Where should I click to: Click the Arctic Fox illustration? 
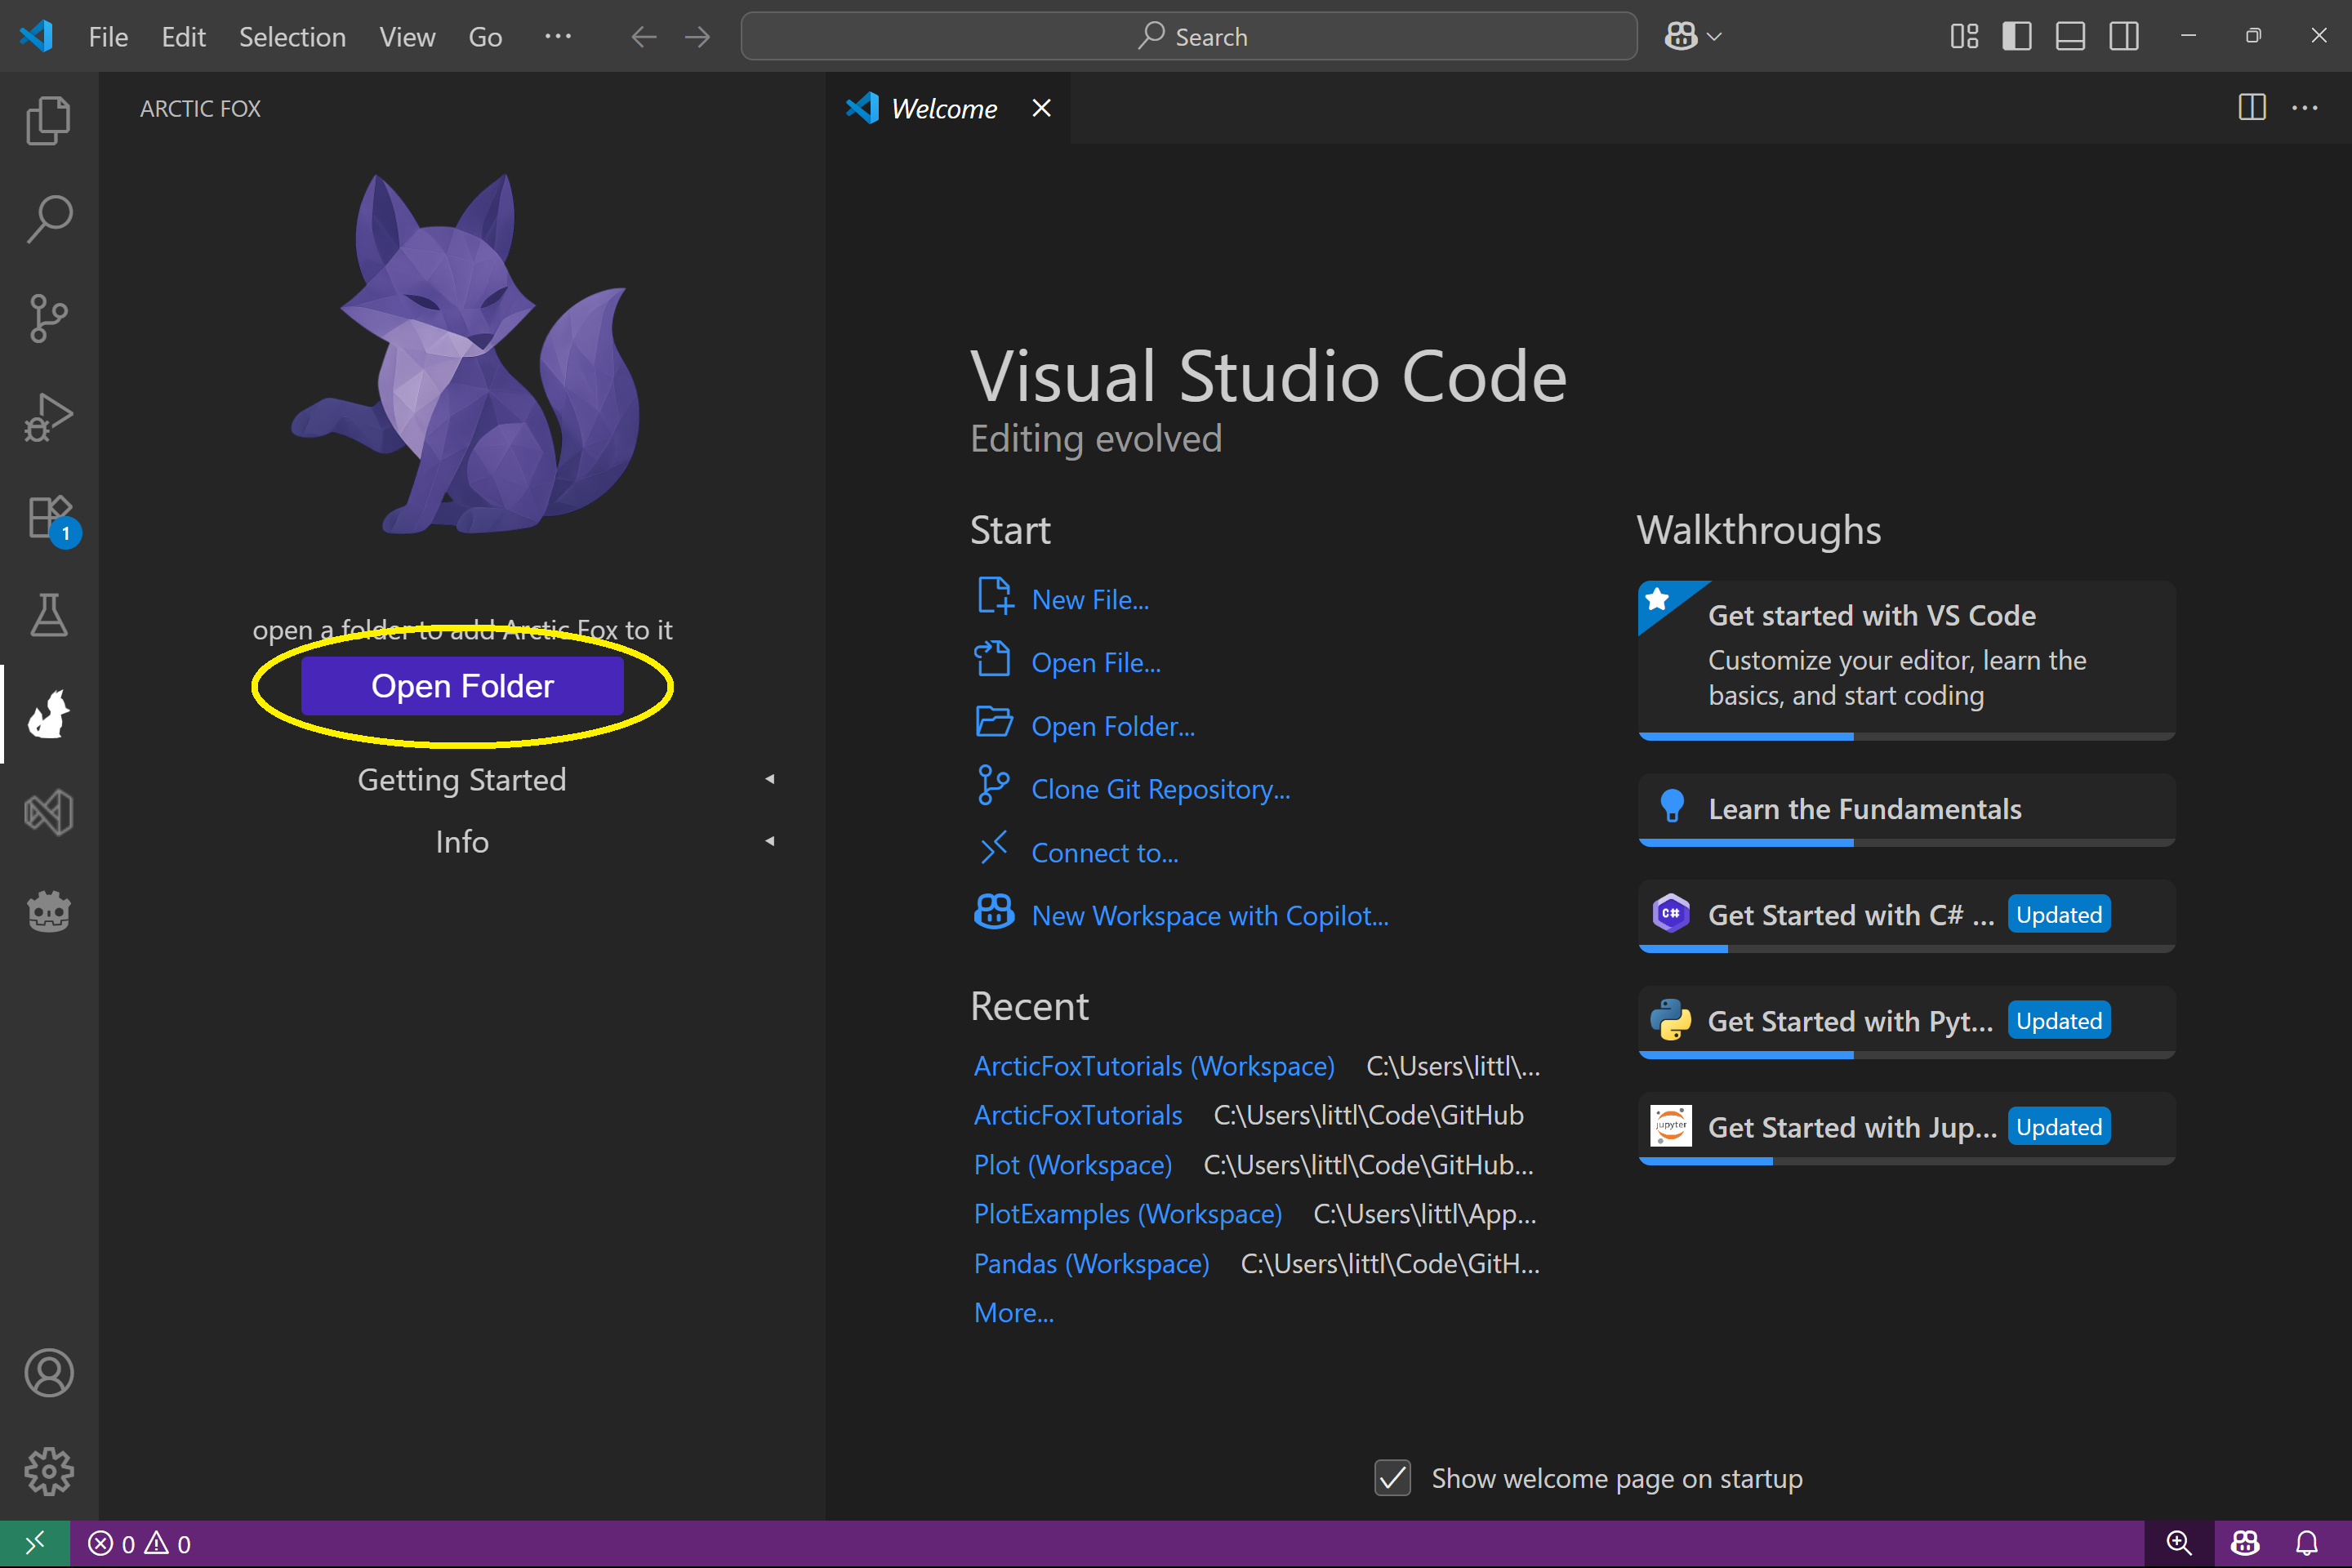point(466,353)
